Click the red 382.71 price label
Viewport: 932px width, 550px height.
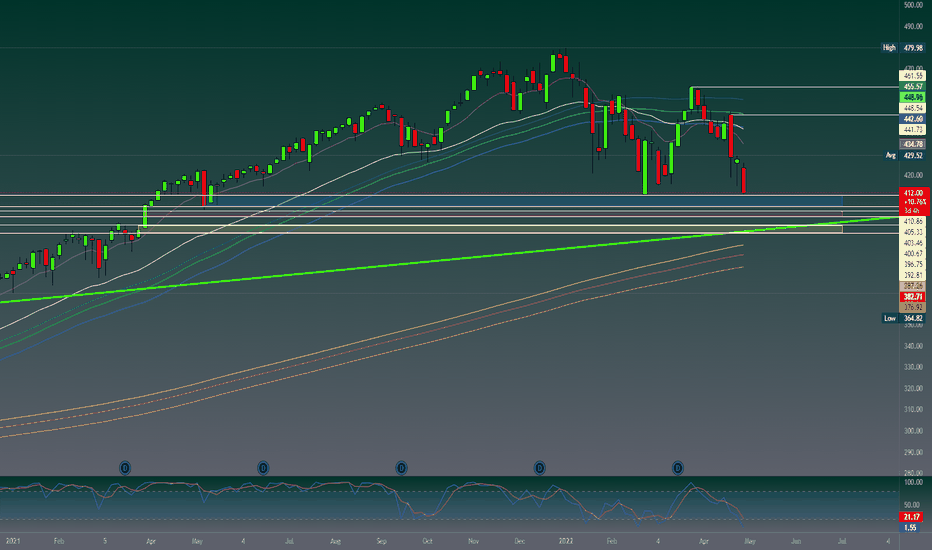click(913, 297)
